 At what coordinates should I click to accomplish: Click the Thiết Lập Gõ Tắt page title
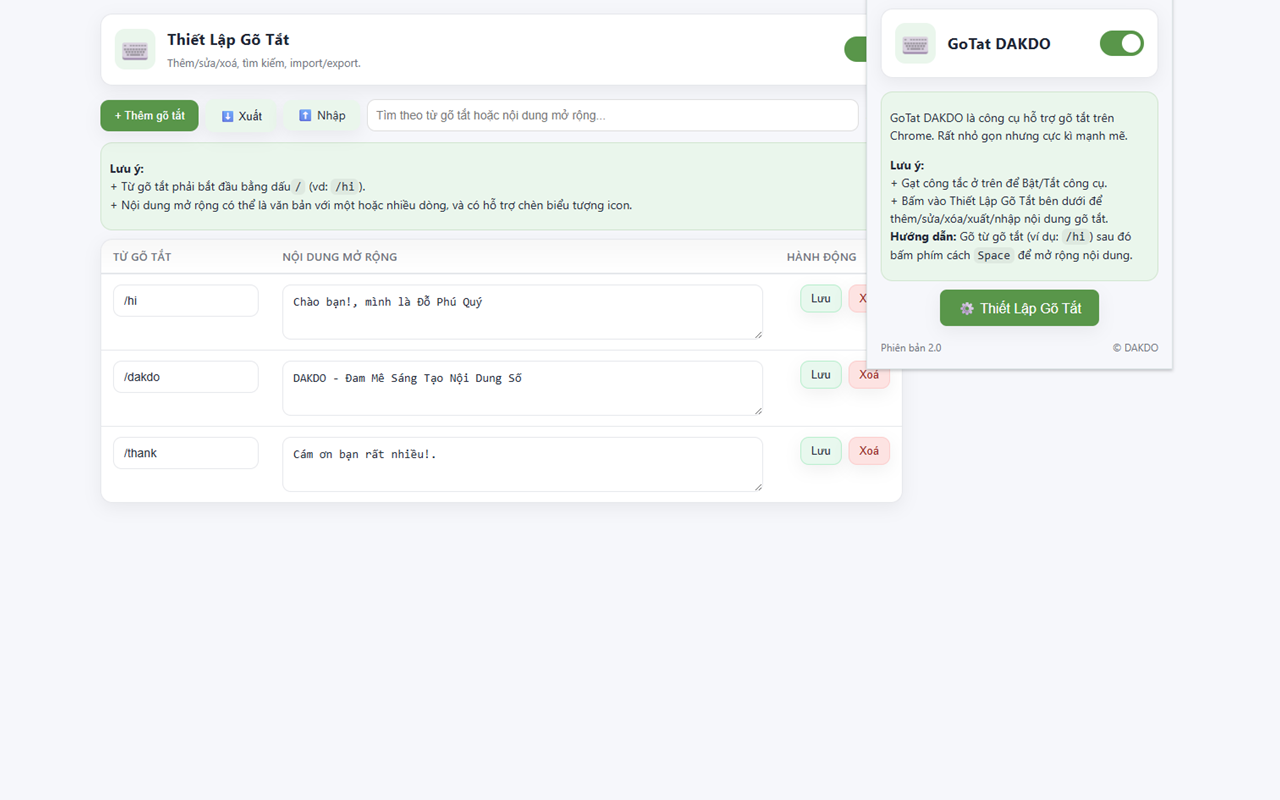228,40
